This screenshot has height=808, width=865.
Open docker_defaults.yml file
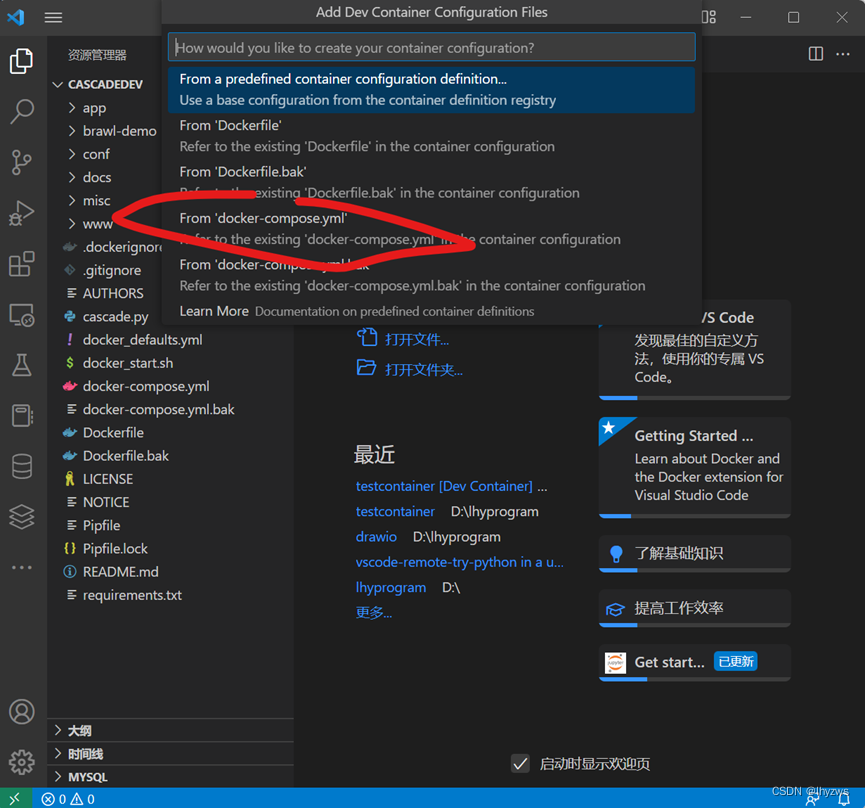point(142,340)
